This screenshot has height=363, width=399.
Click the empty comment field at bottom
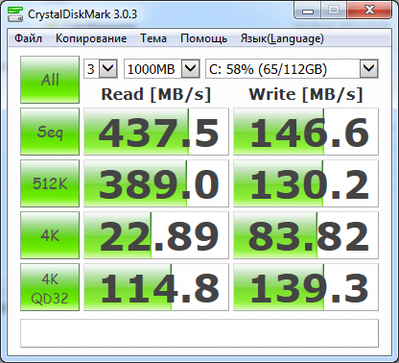[199, 333]
